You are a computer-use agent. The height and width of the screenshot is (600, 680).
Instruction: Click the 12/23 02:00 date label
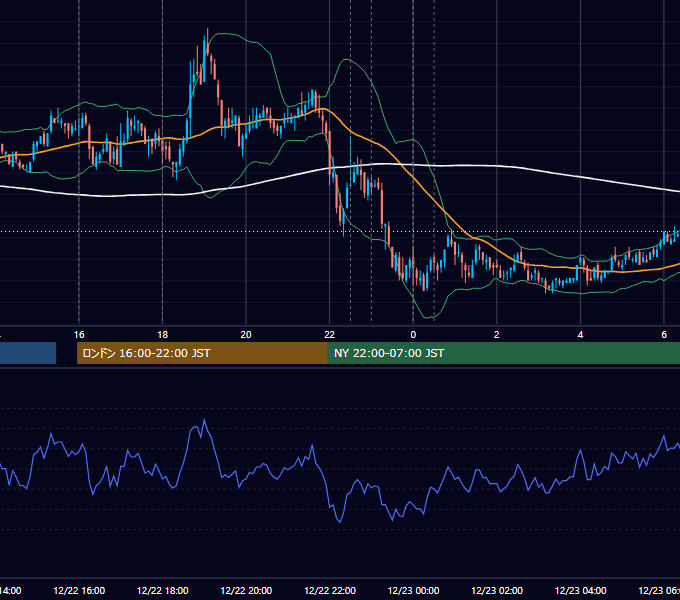pos(497,590)
